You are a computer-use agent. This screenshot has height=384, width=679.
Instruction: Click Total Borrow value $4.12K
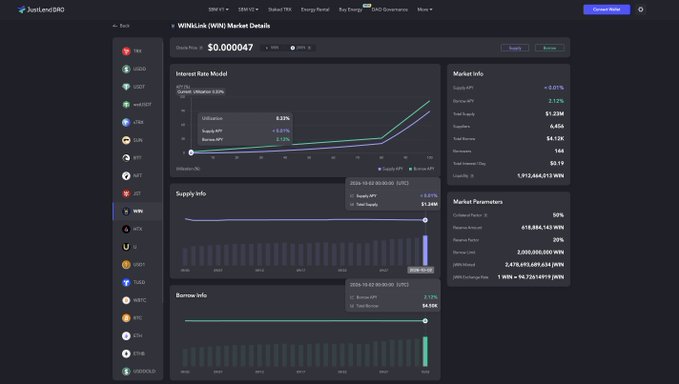tap(555, 139)
